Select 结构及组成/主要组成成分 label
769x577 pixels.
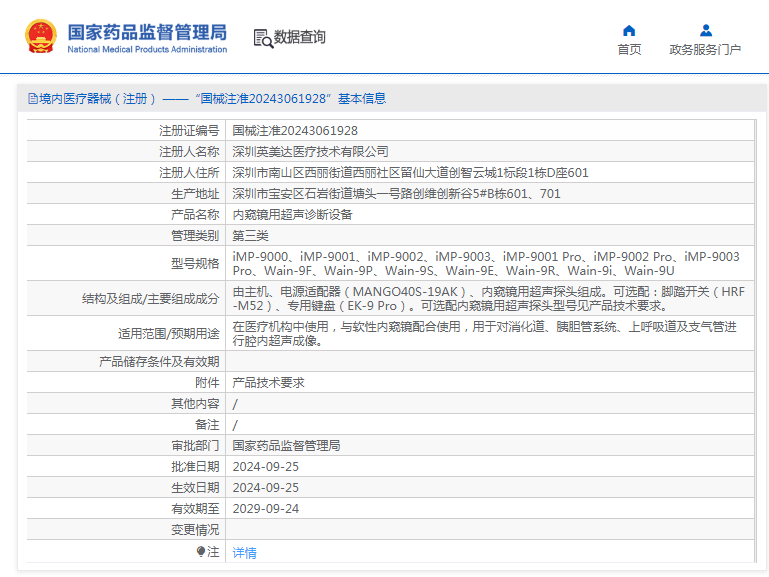tap(150, 299)
